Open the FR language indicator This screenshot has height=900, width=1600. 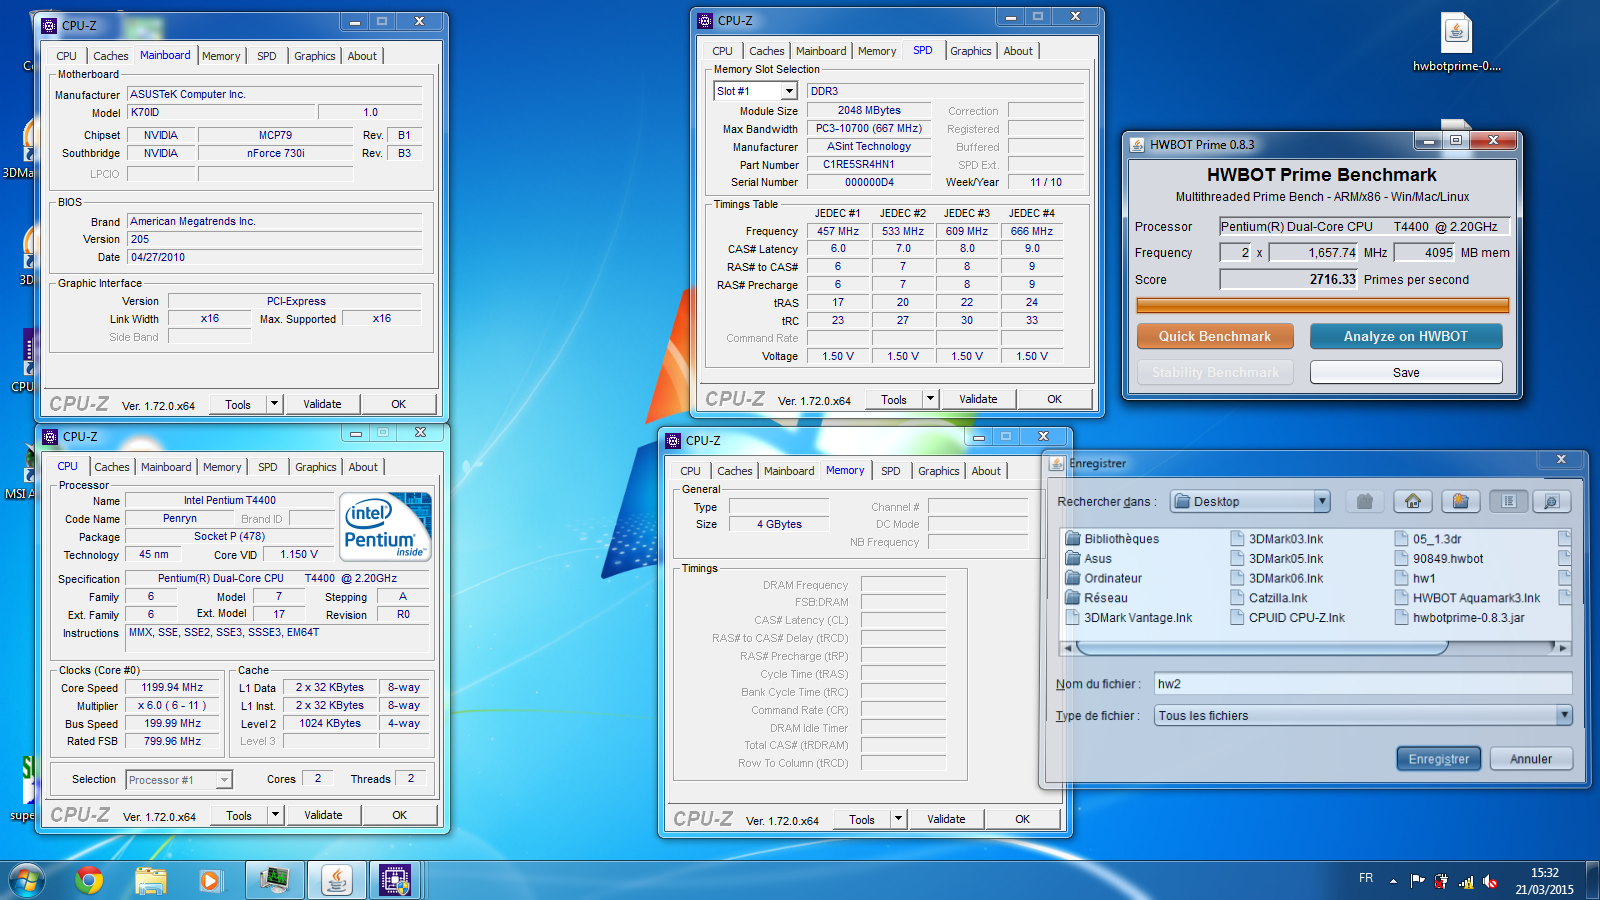click(x=1366, y=878)
